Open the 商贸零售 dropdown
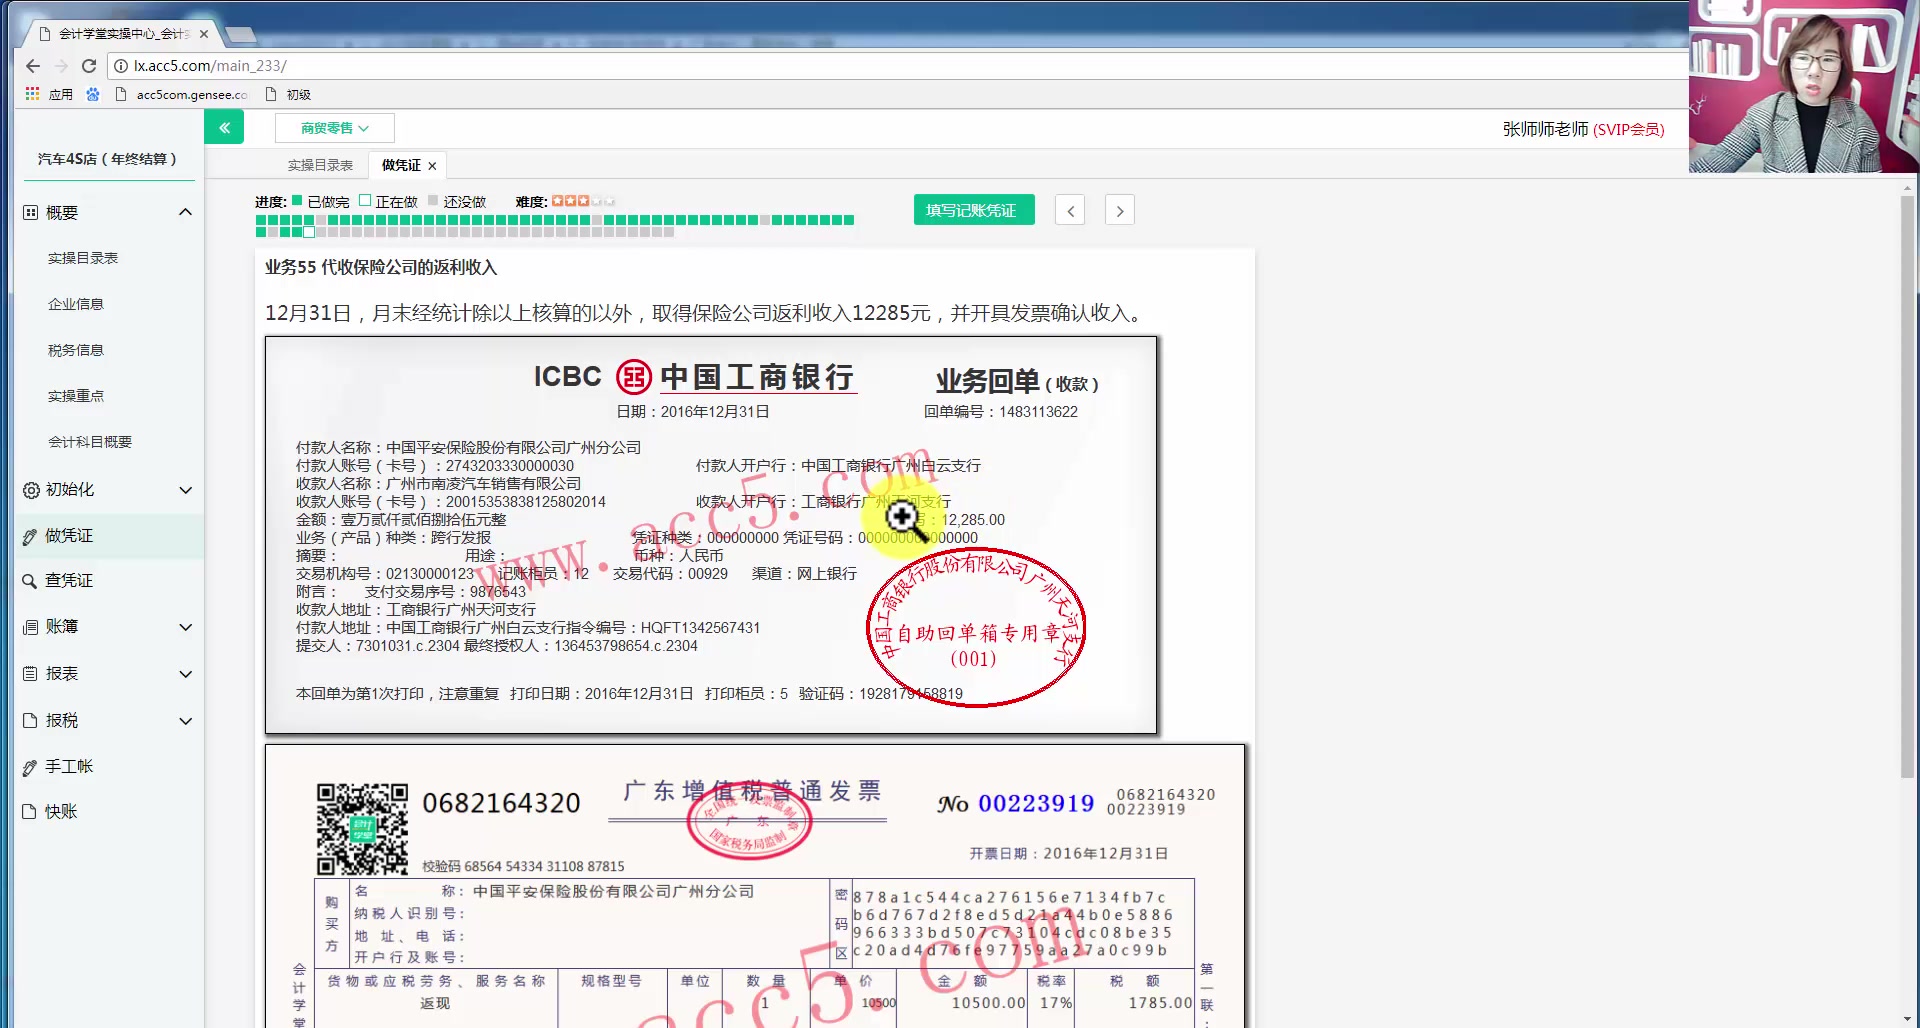1920x1028 pixels. point(335,128)
